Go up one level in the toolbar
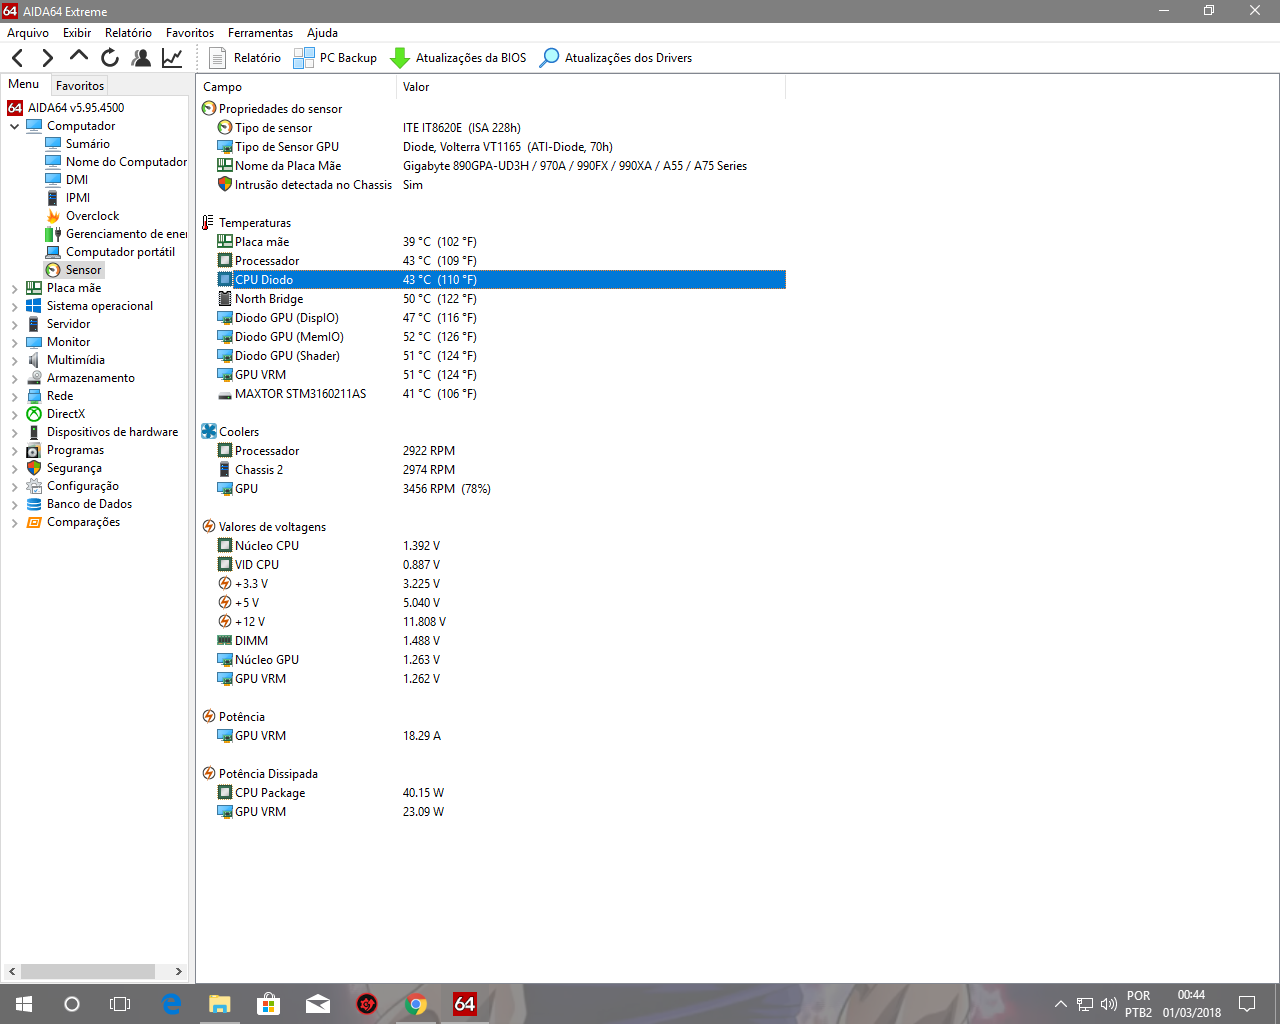1280x1024 pixels. pyautogui.click(x=78, y=57)
